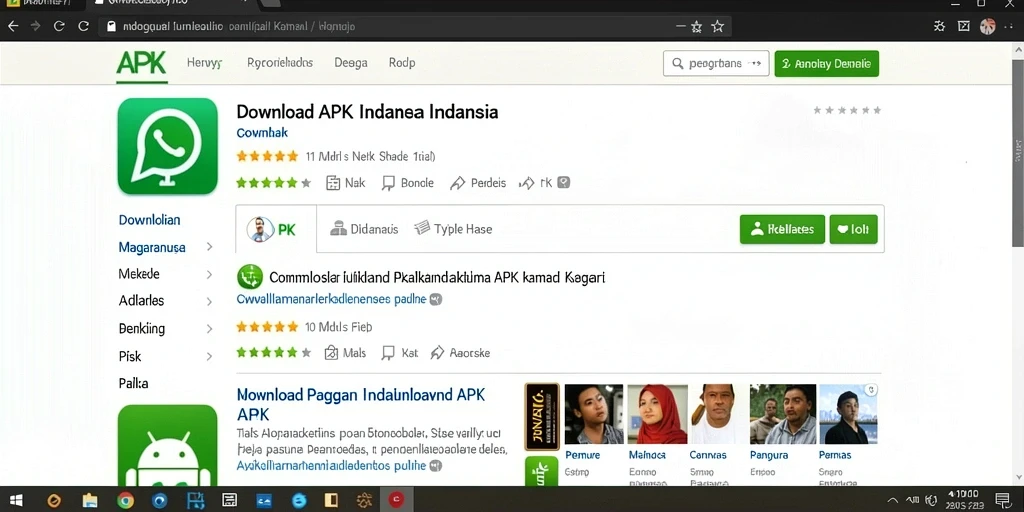Click the round green Commlosler listing icon
Image resolution: width=1024 pixels, height=512 pixels.
pos(249,278)
